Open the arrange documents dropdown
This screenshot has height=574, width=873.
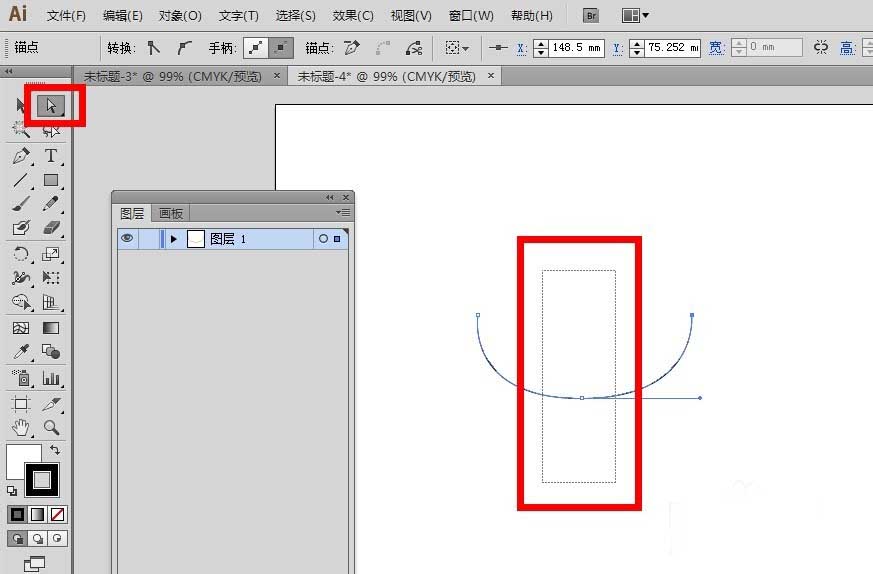[x=635, y=16]
